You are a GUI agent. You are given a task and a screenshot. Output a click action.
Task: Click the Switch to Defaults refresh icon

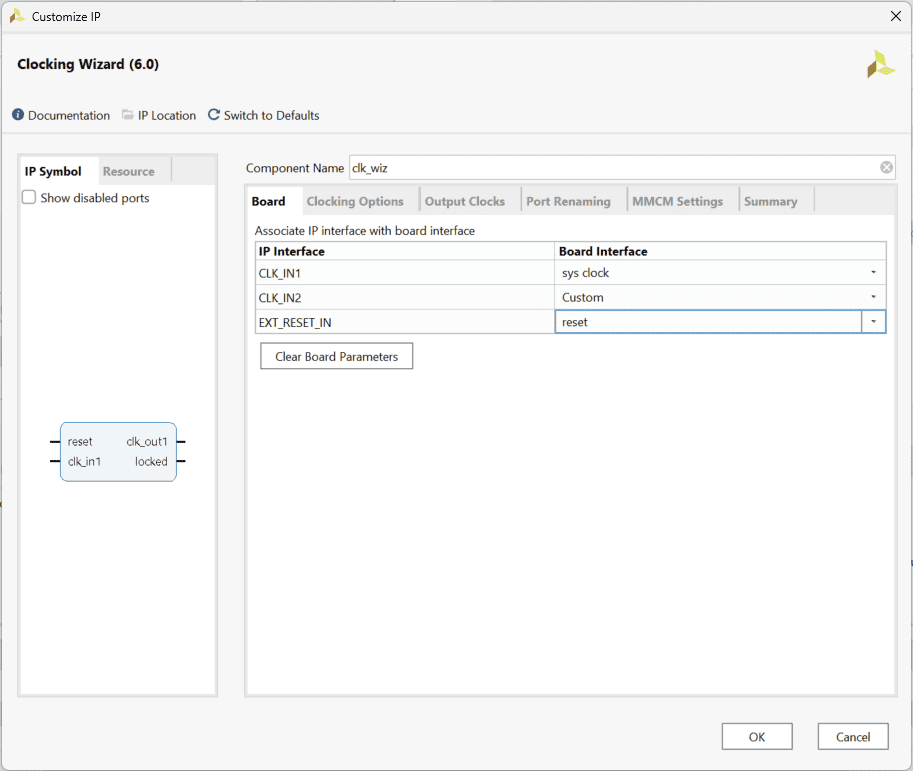point(214,115)
